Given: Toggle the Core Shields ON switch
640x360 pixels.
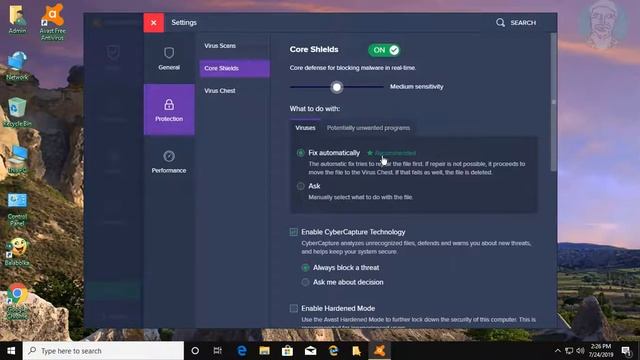Looking at the screenshot, I should 384,50.
